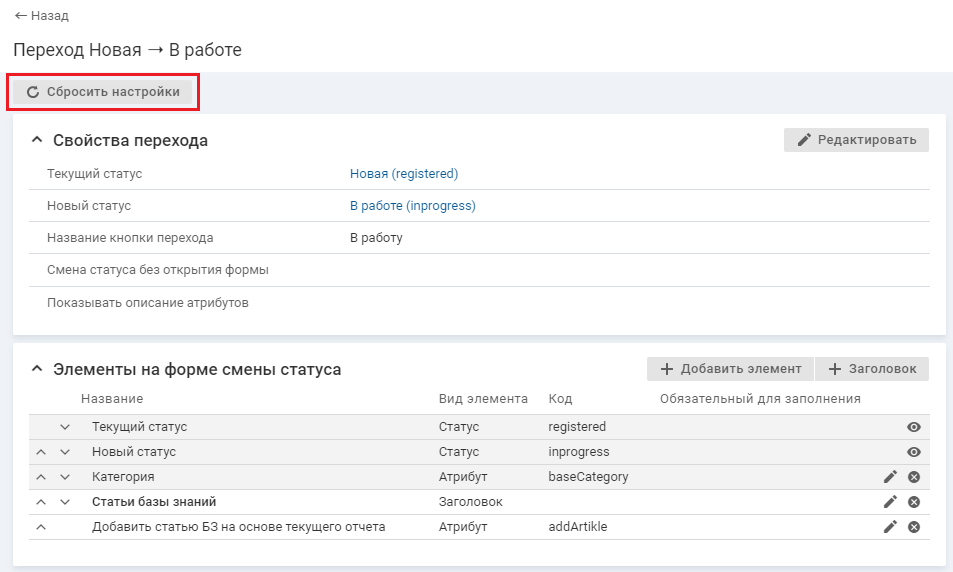Move Текущий статус row down
The image size is (953, 572).
(65, 427)
